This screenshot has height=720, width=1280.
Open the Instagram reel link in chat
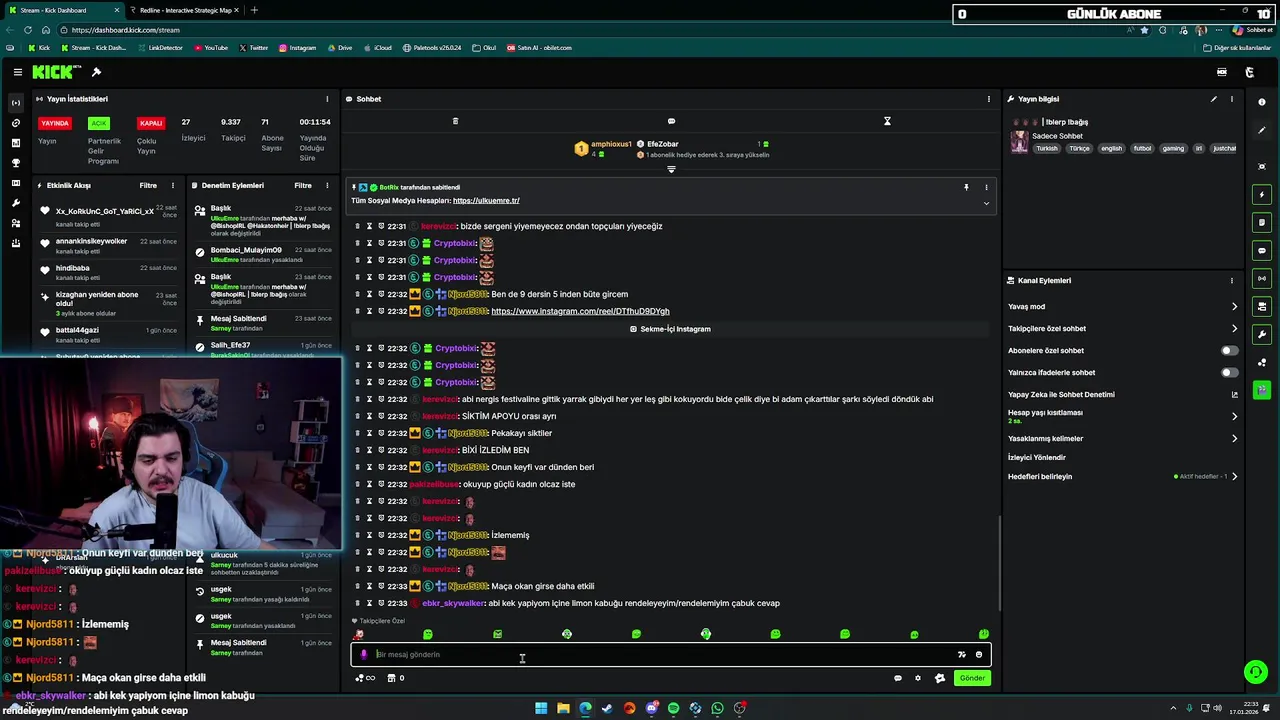click(x=580, y=311)
